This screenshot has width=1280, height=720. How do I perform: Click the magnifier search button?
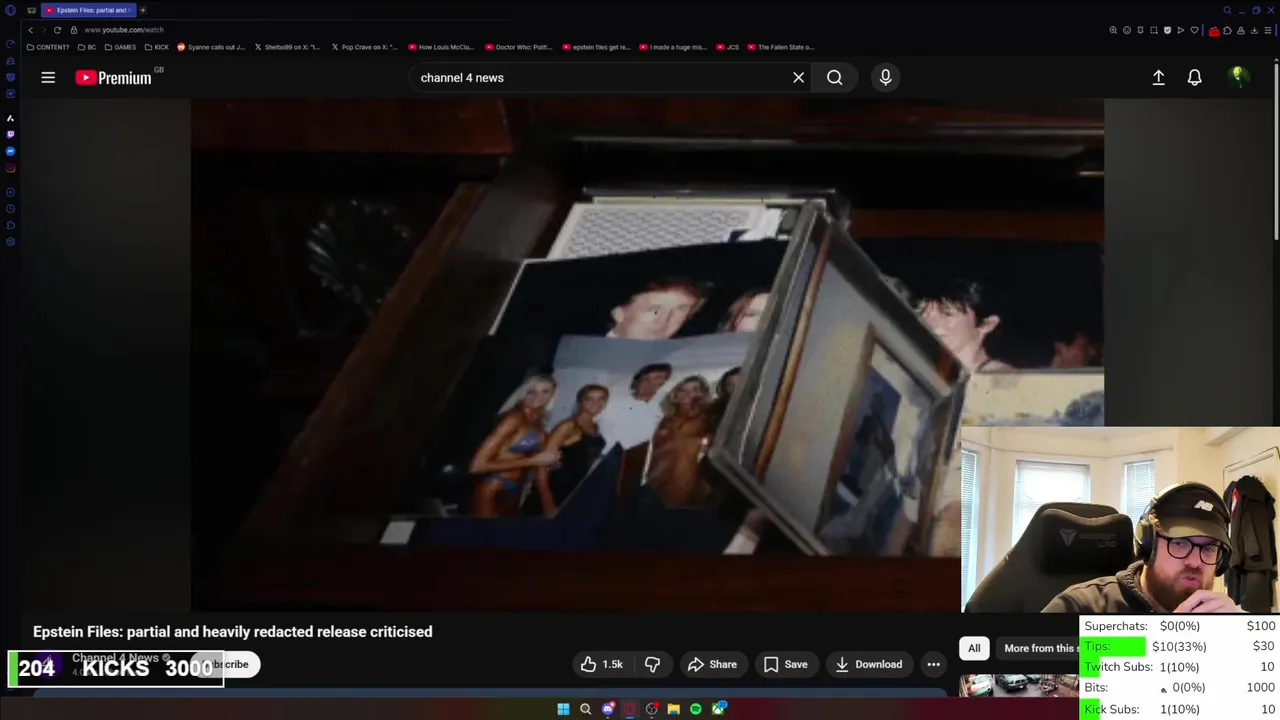[x=834, y=77]
